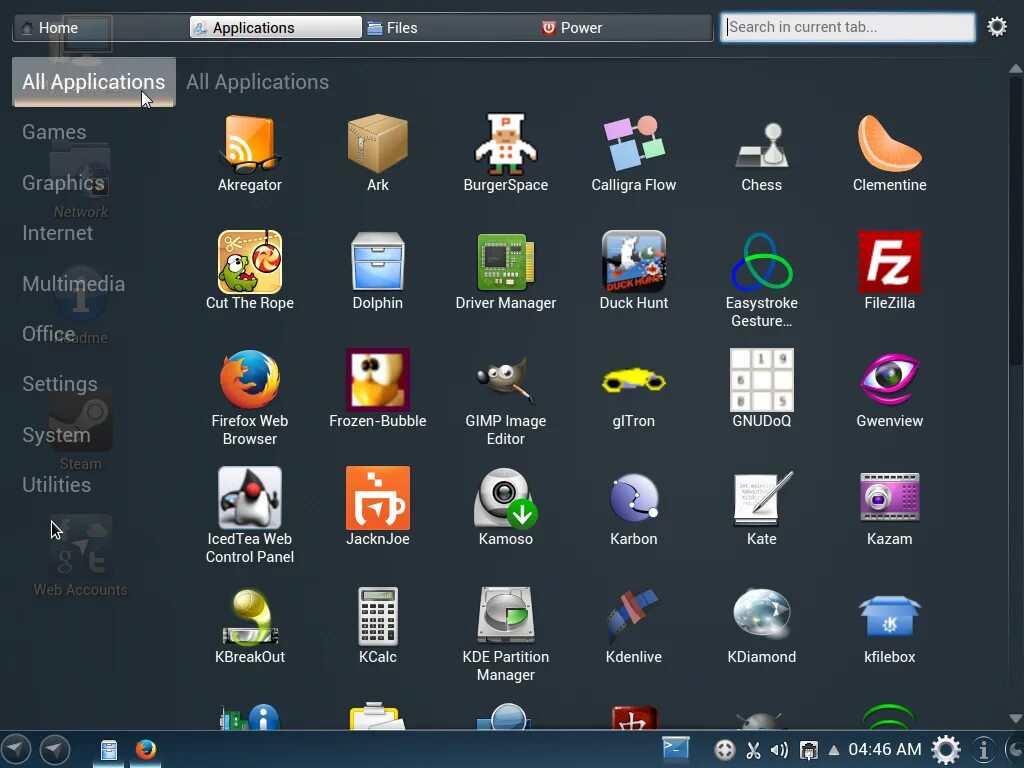Show the Utilities category

pos(56,485)
